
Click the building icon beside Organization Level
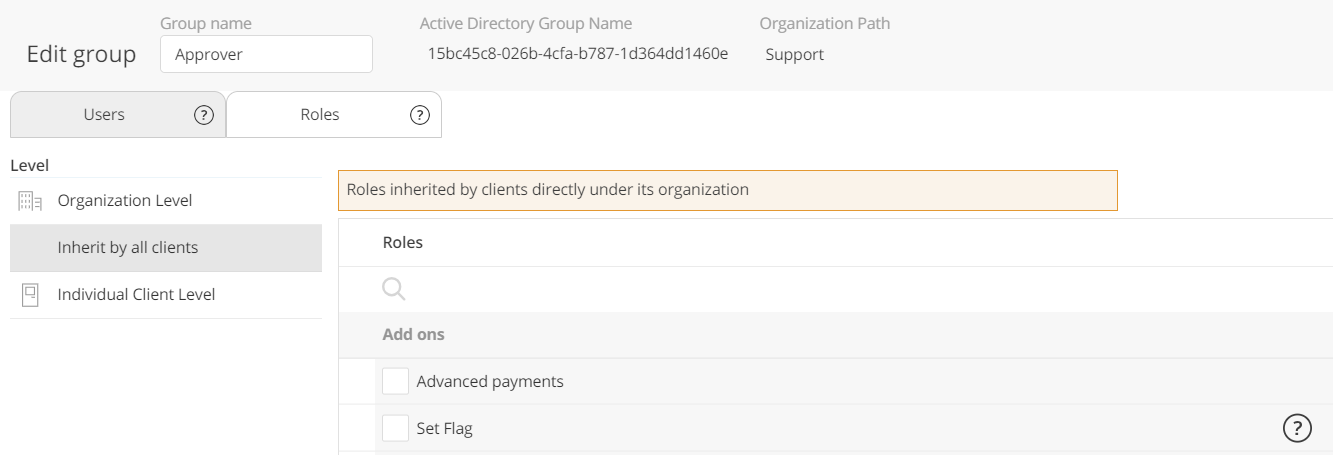30,201
